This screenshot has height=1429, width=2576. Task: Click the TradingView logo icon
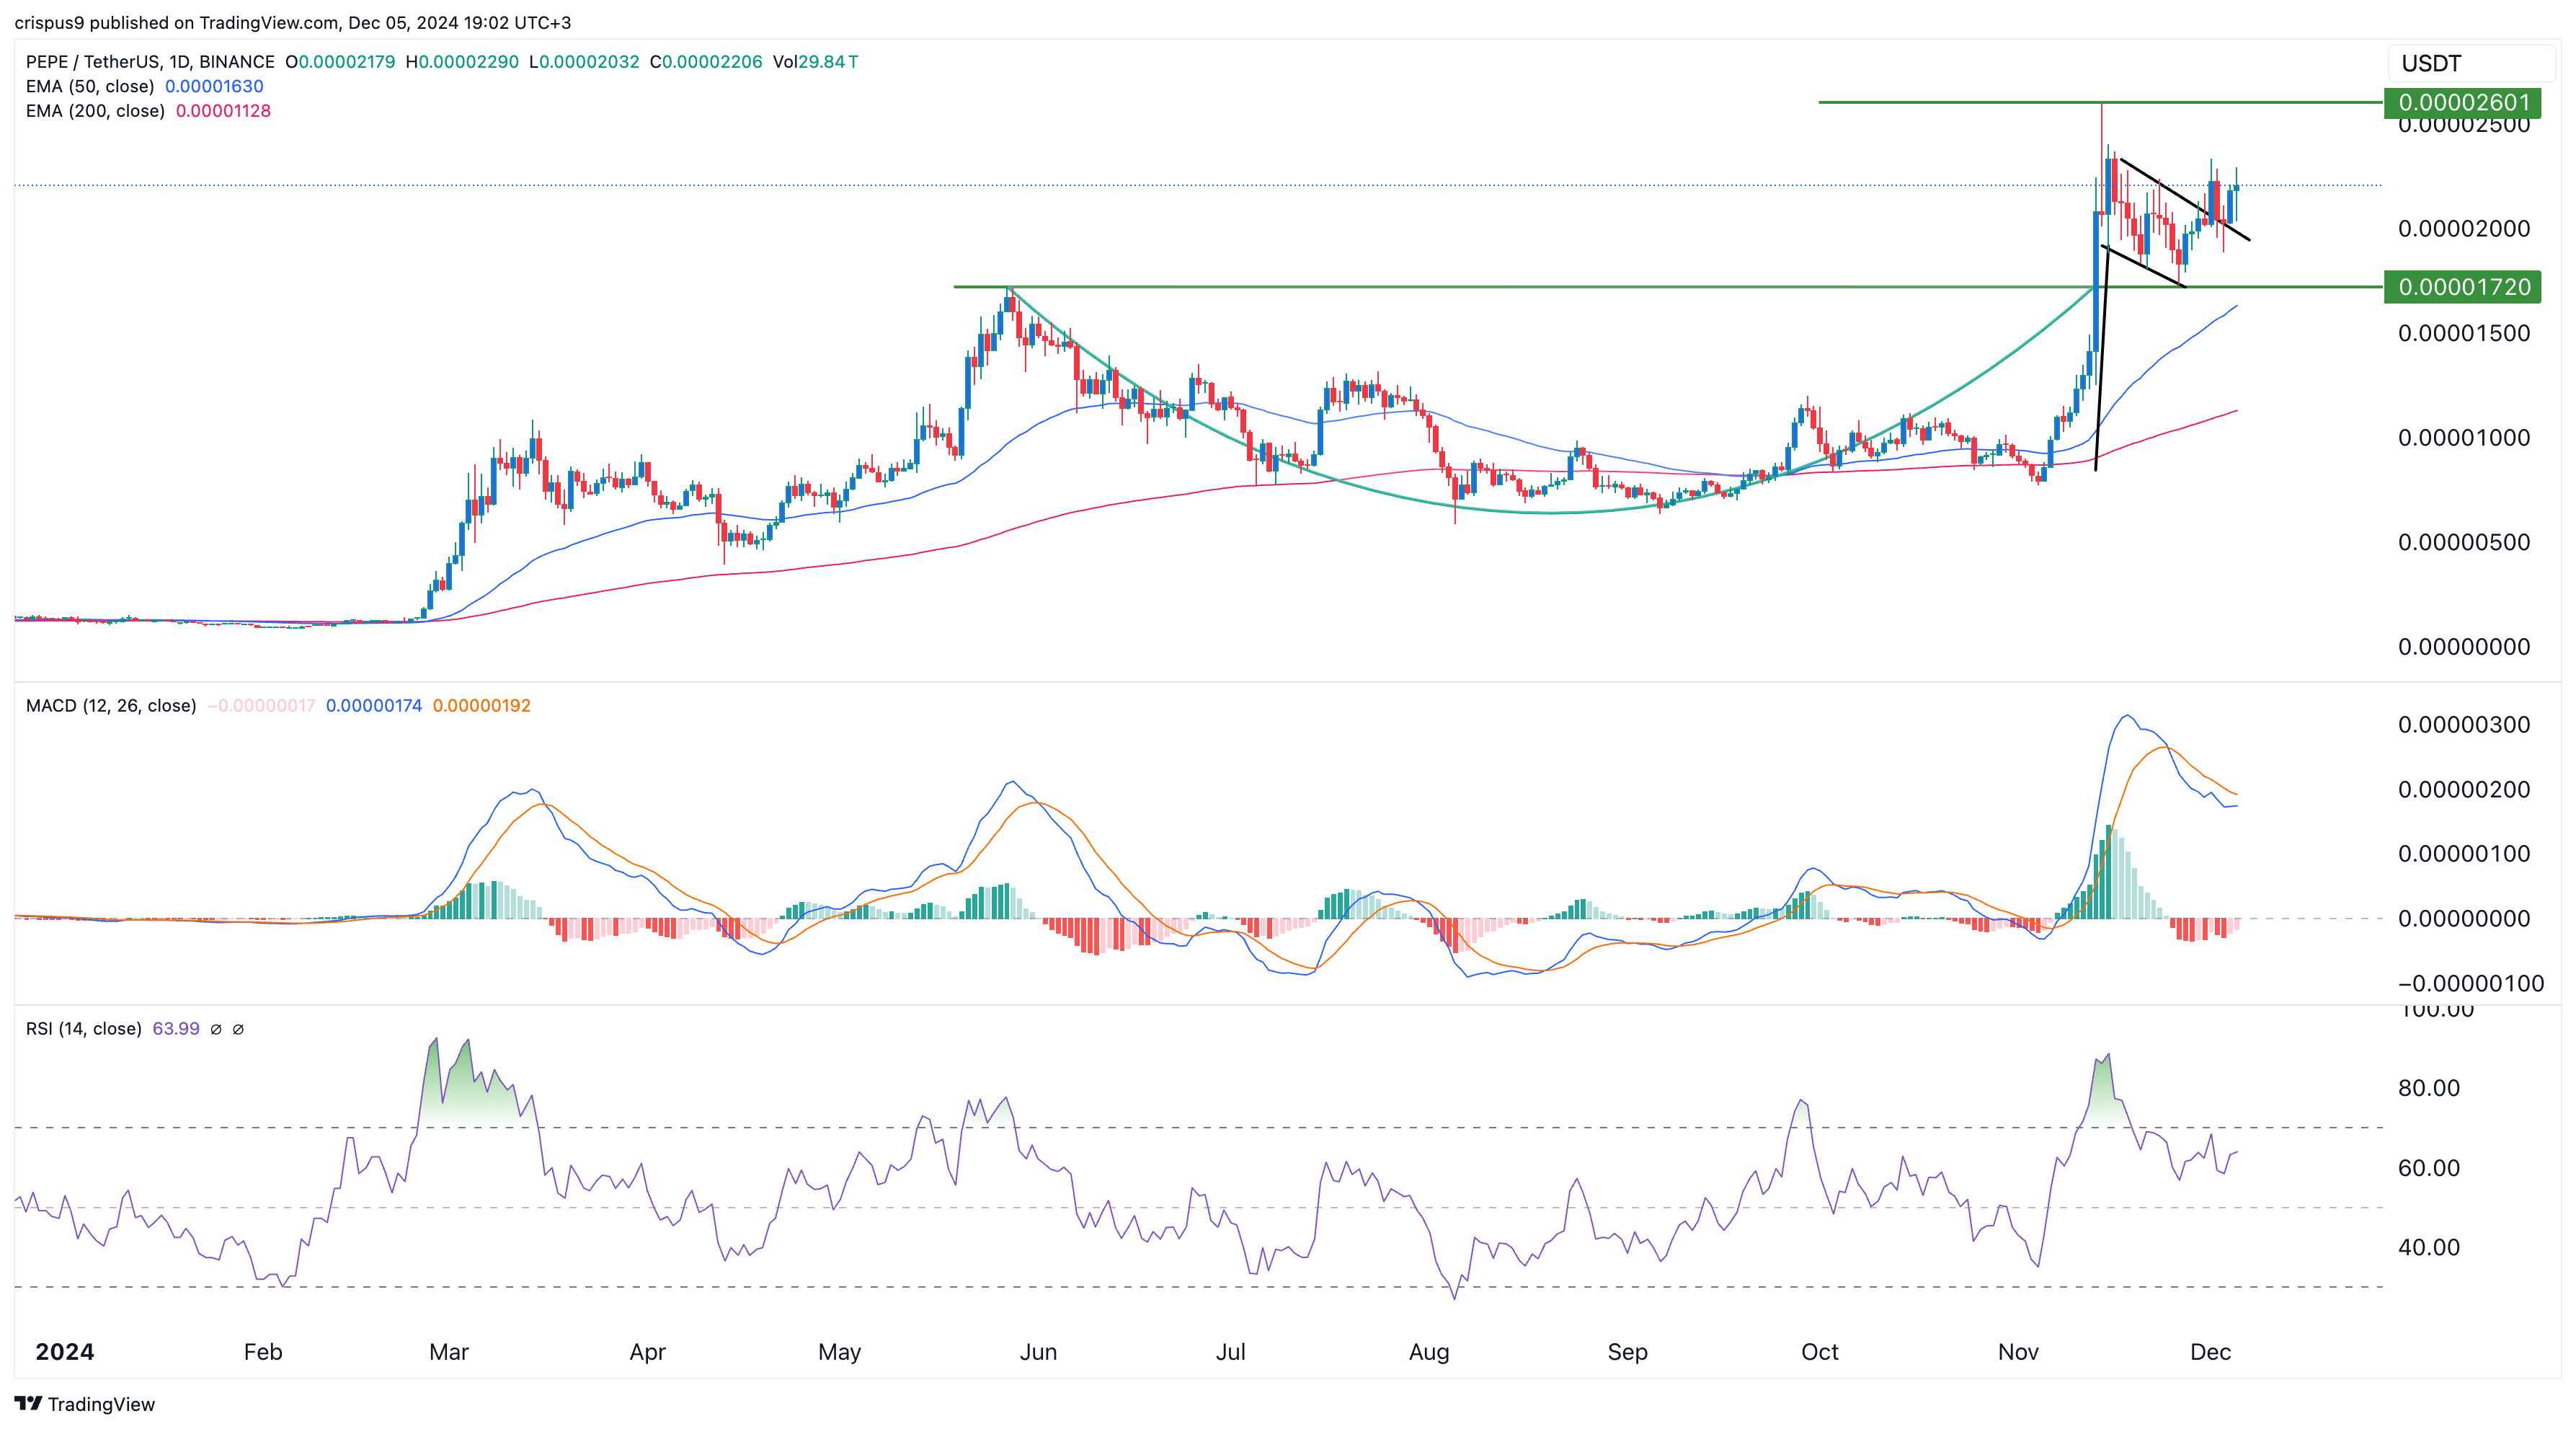pos(28,1403)
